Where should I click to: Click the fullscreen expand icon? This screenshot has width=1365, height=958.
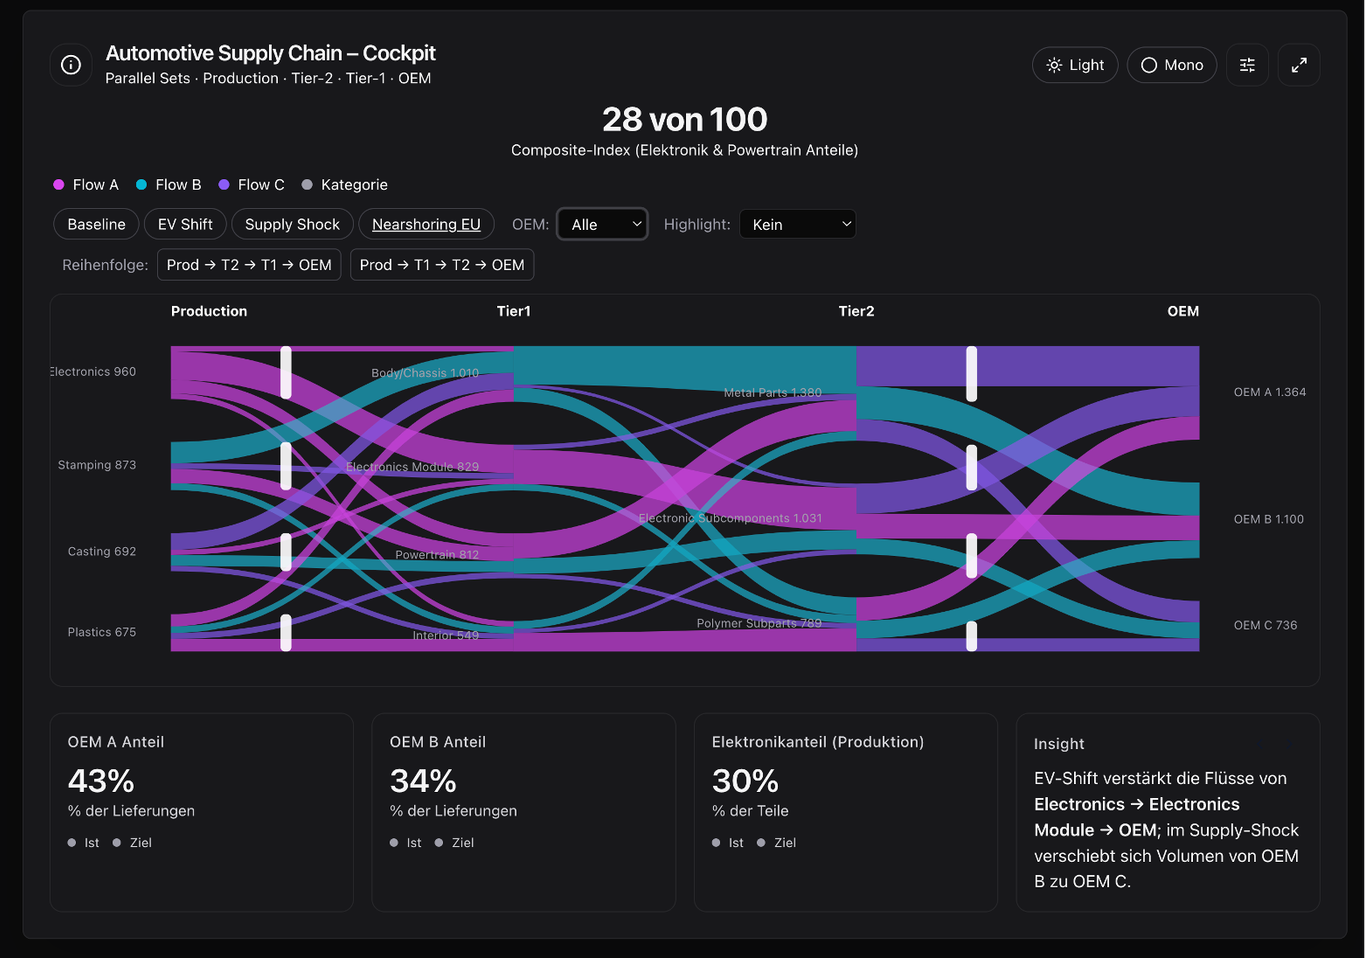click(x=1299, y=65)
